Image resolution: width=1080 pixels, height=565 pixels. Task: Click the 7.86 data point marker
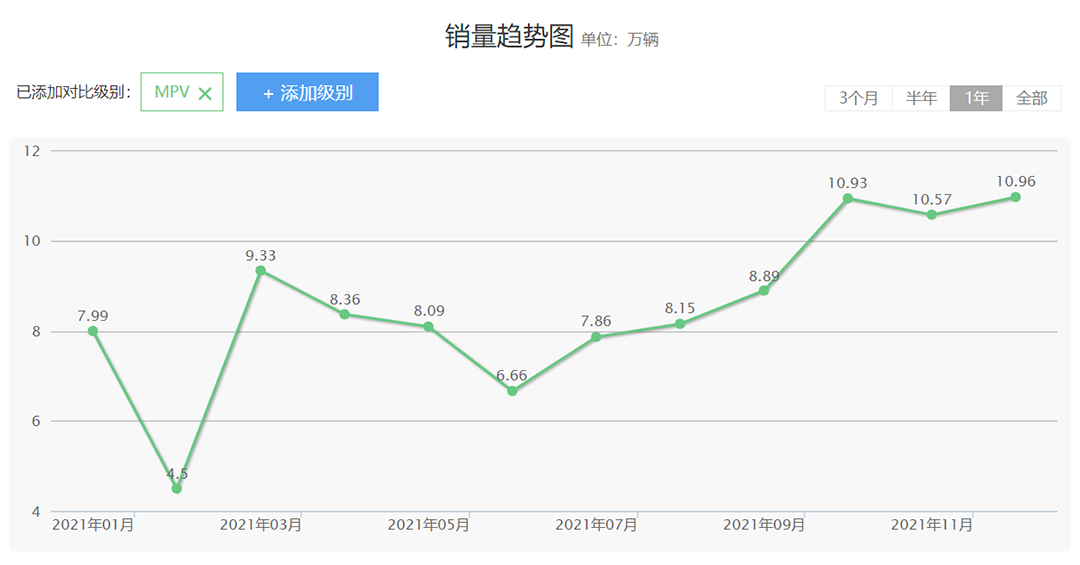[596, 337]
